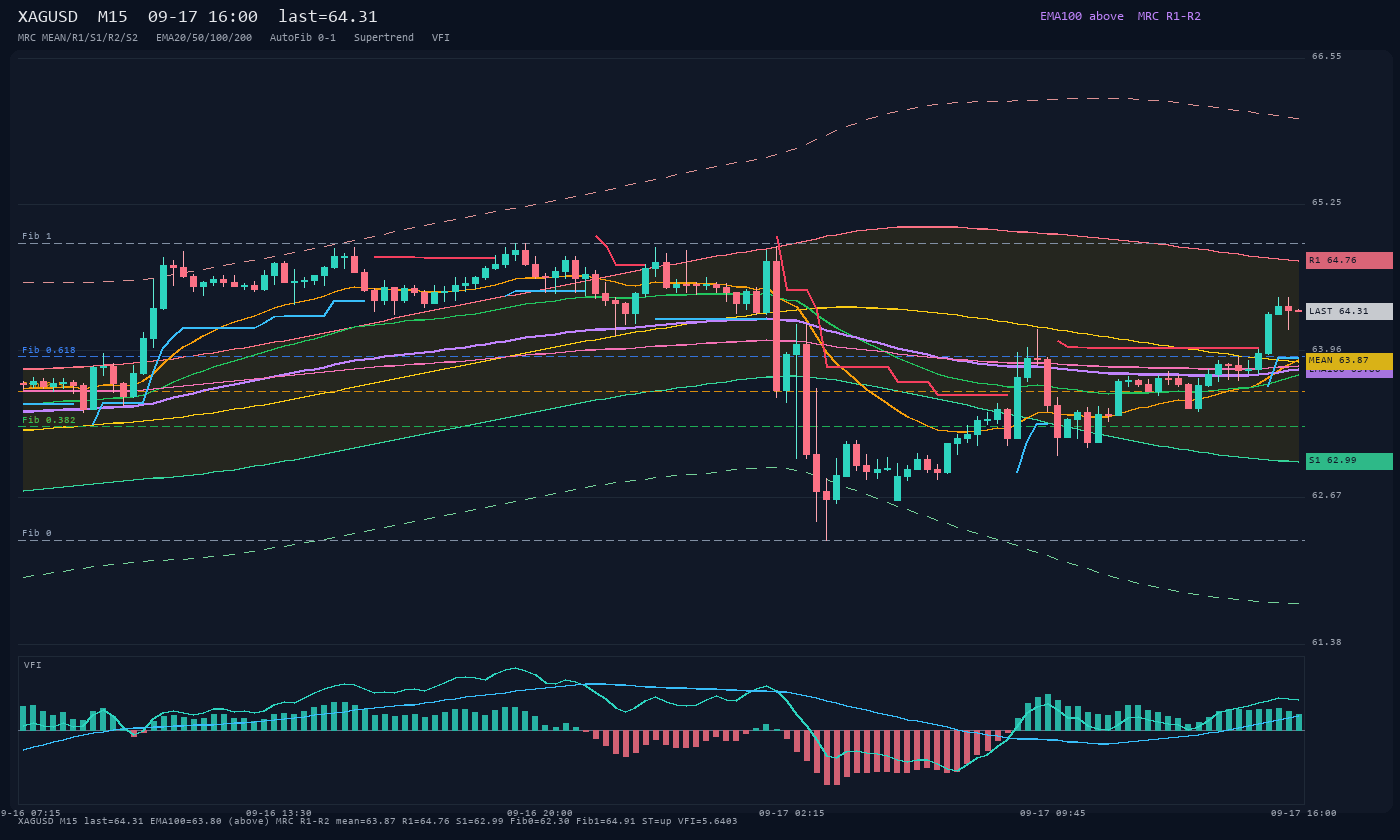The width and height of the screenshot is (1400, 840).
Task: Click the MRC R1-R2 status text
Action: click(1169, 16)
